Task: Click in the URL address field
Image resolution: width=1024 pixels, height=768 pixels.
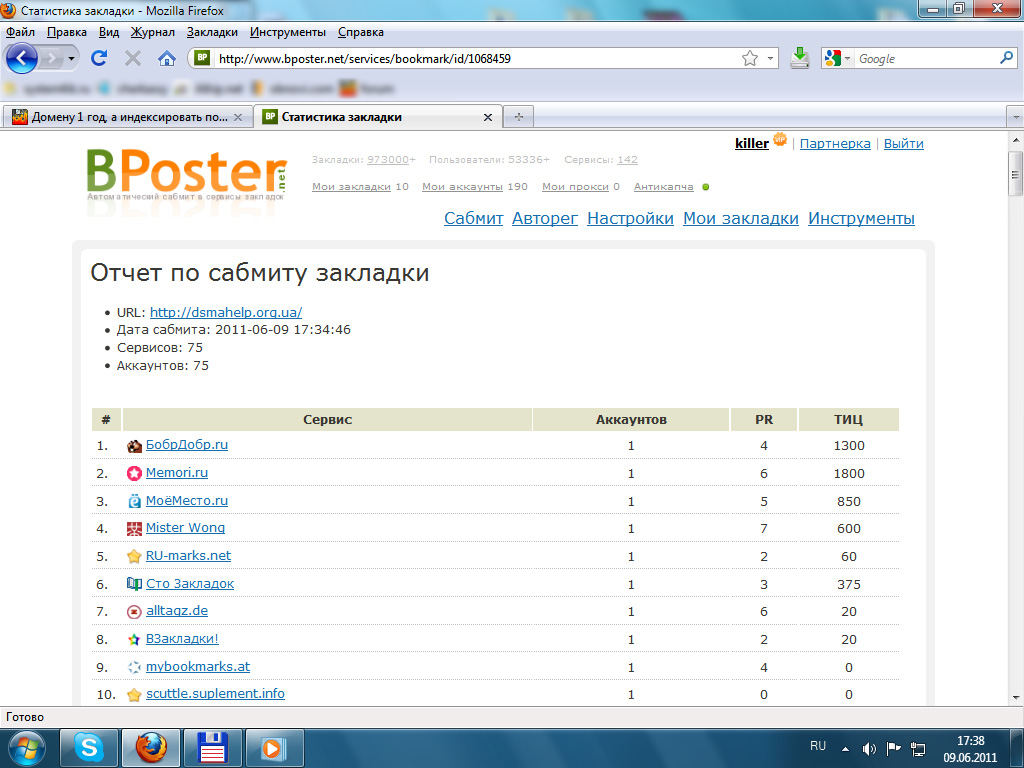Action: point(477,59)
